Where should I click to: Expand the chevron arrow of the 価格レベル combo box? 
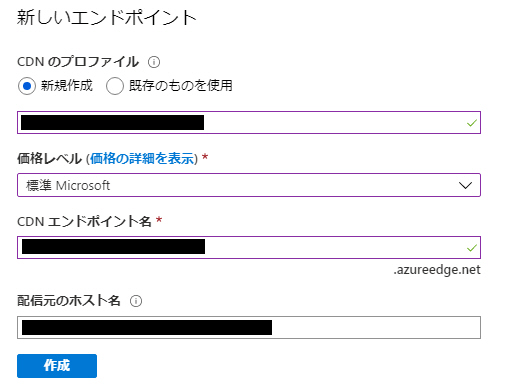point(465,185)
